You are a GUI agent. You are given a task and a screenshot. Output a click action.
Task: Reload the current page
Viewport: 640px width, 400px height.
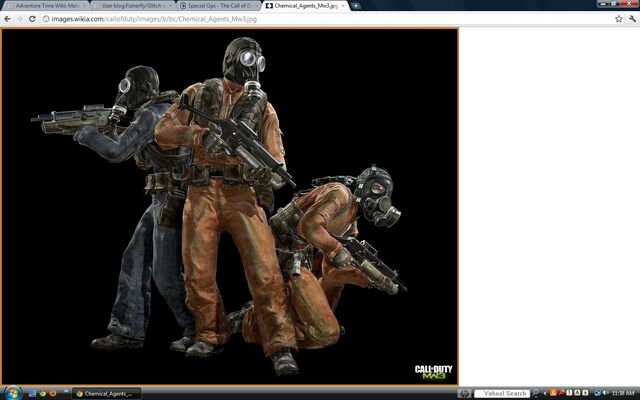32,19
